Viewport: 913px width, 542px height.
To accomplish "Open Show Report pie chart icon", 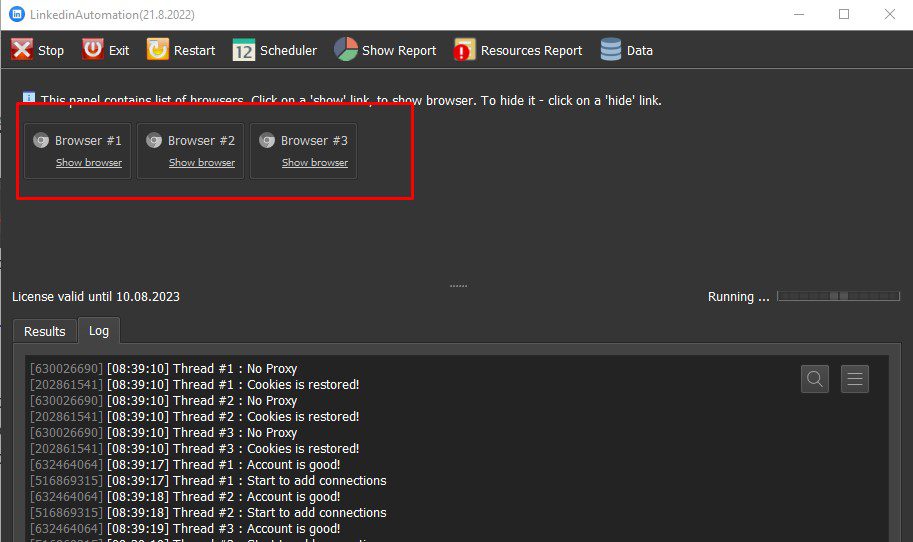I will coord(346,50).
